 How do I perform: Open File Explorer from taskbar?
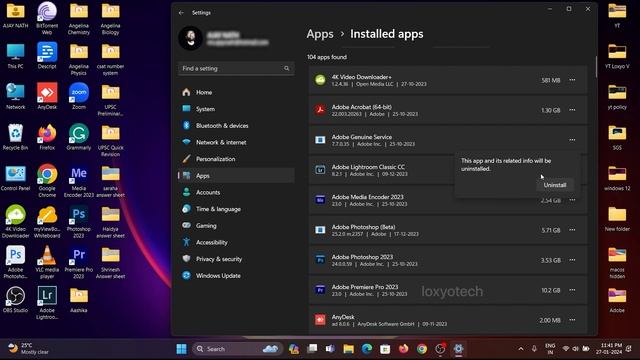[x=348, y=349]
